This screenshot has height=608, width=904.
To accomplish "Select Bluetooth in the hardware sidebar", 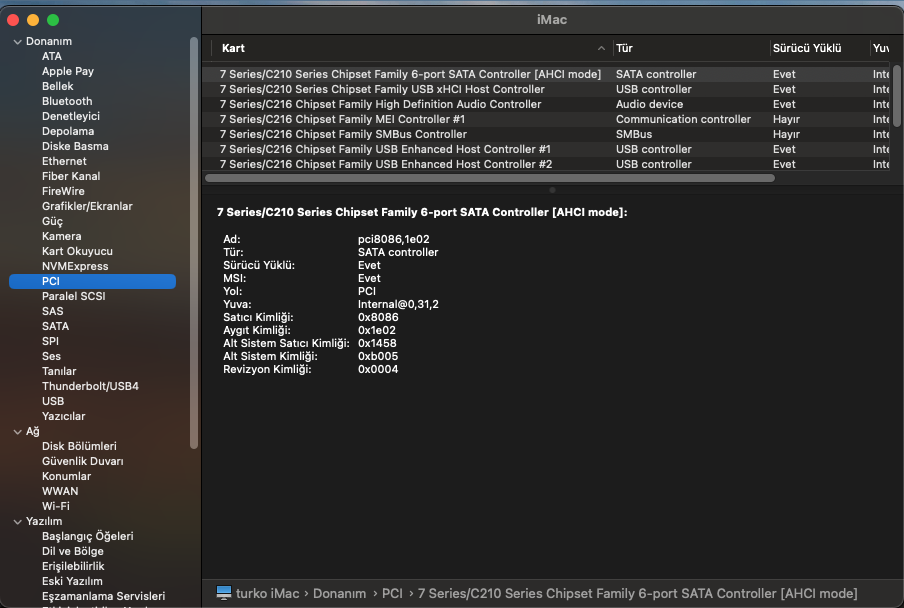I will (67, 101).
